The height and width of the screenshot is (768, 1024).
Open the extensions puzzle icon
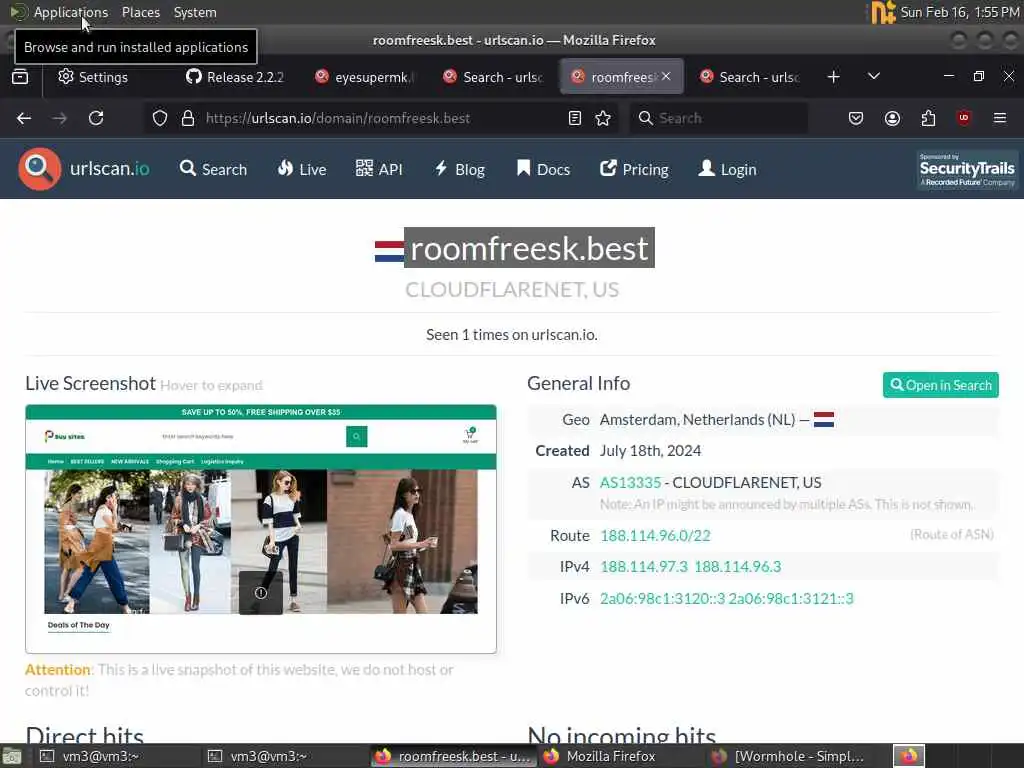[x=928, y=118]
